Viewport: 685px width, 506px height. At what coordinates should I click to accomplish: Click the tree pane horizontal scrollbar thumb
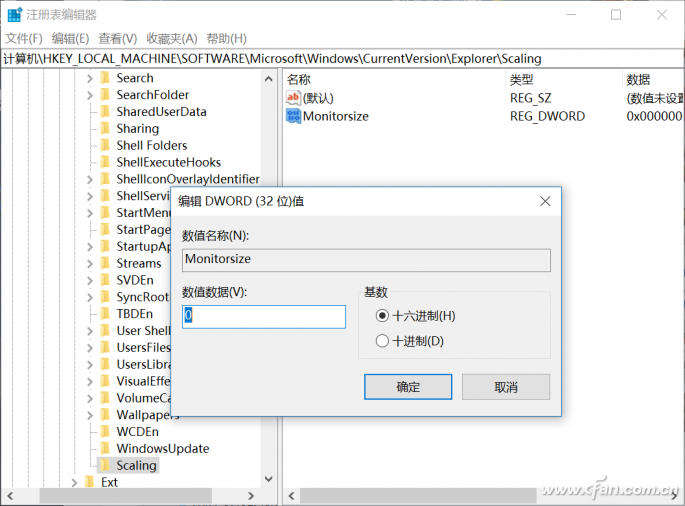(x=125, y=496)
